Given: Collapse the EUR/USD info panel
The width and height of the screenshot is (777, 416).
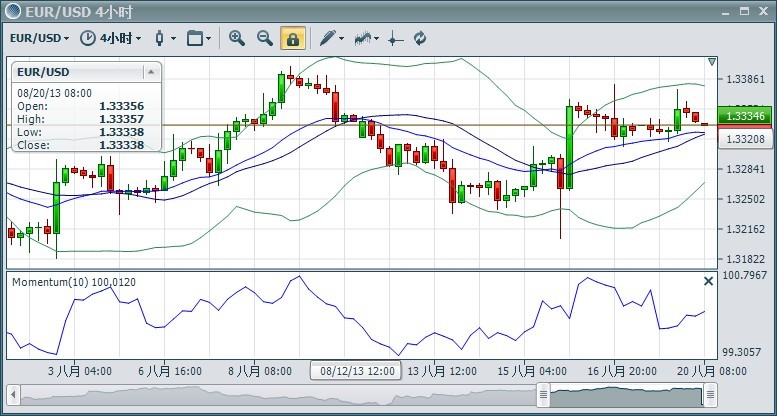Looking at the screenshot, I should [x=151, y=72].
